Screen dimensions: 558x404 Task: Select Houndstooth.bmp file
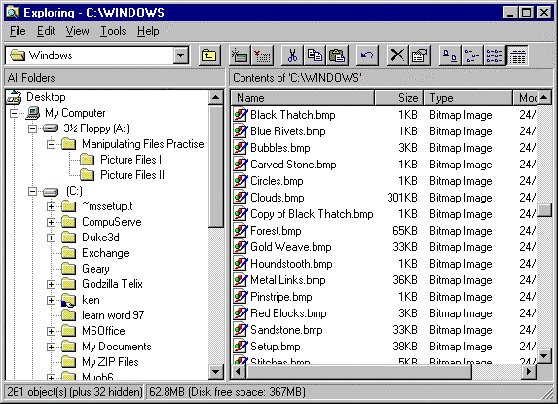click(291, 264)
